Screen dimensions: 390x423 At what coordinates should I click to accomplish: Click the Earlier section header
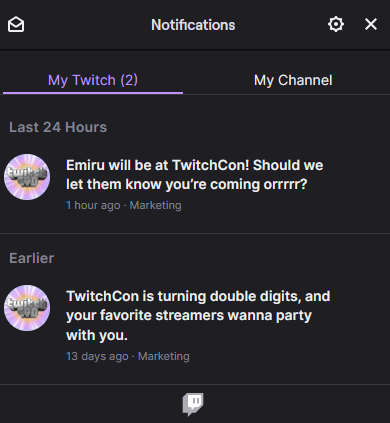[x=31, y=258]
